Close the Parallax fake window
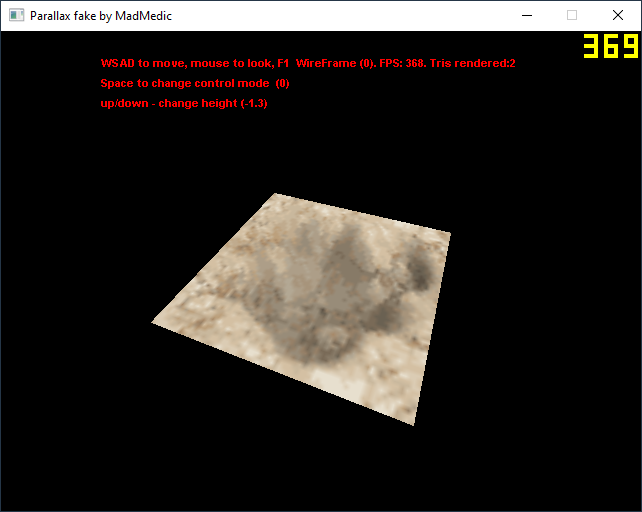Image resolution: width=642 pixels, height=512 pixels. (618, 16)
